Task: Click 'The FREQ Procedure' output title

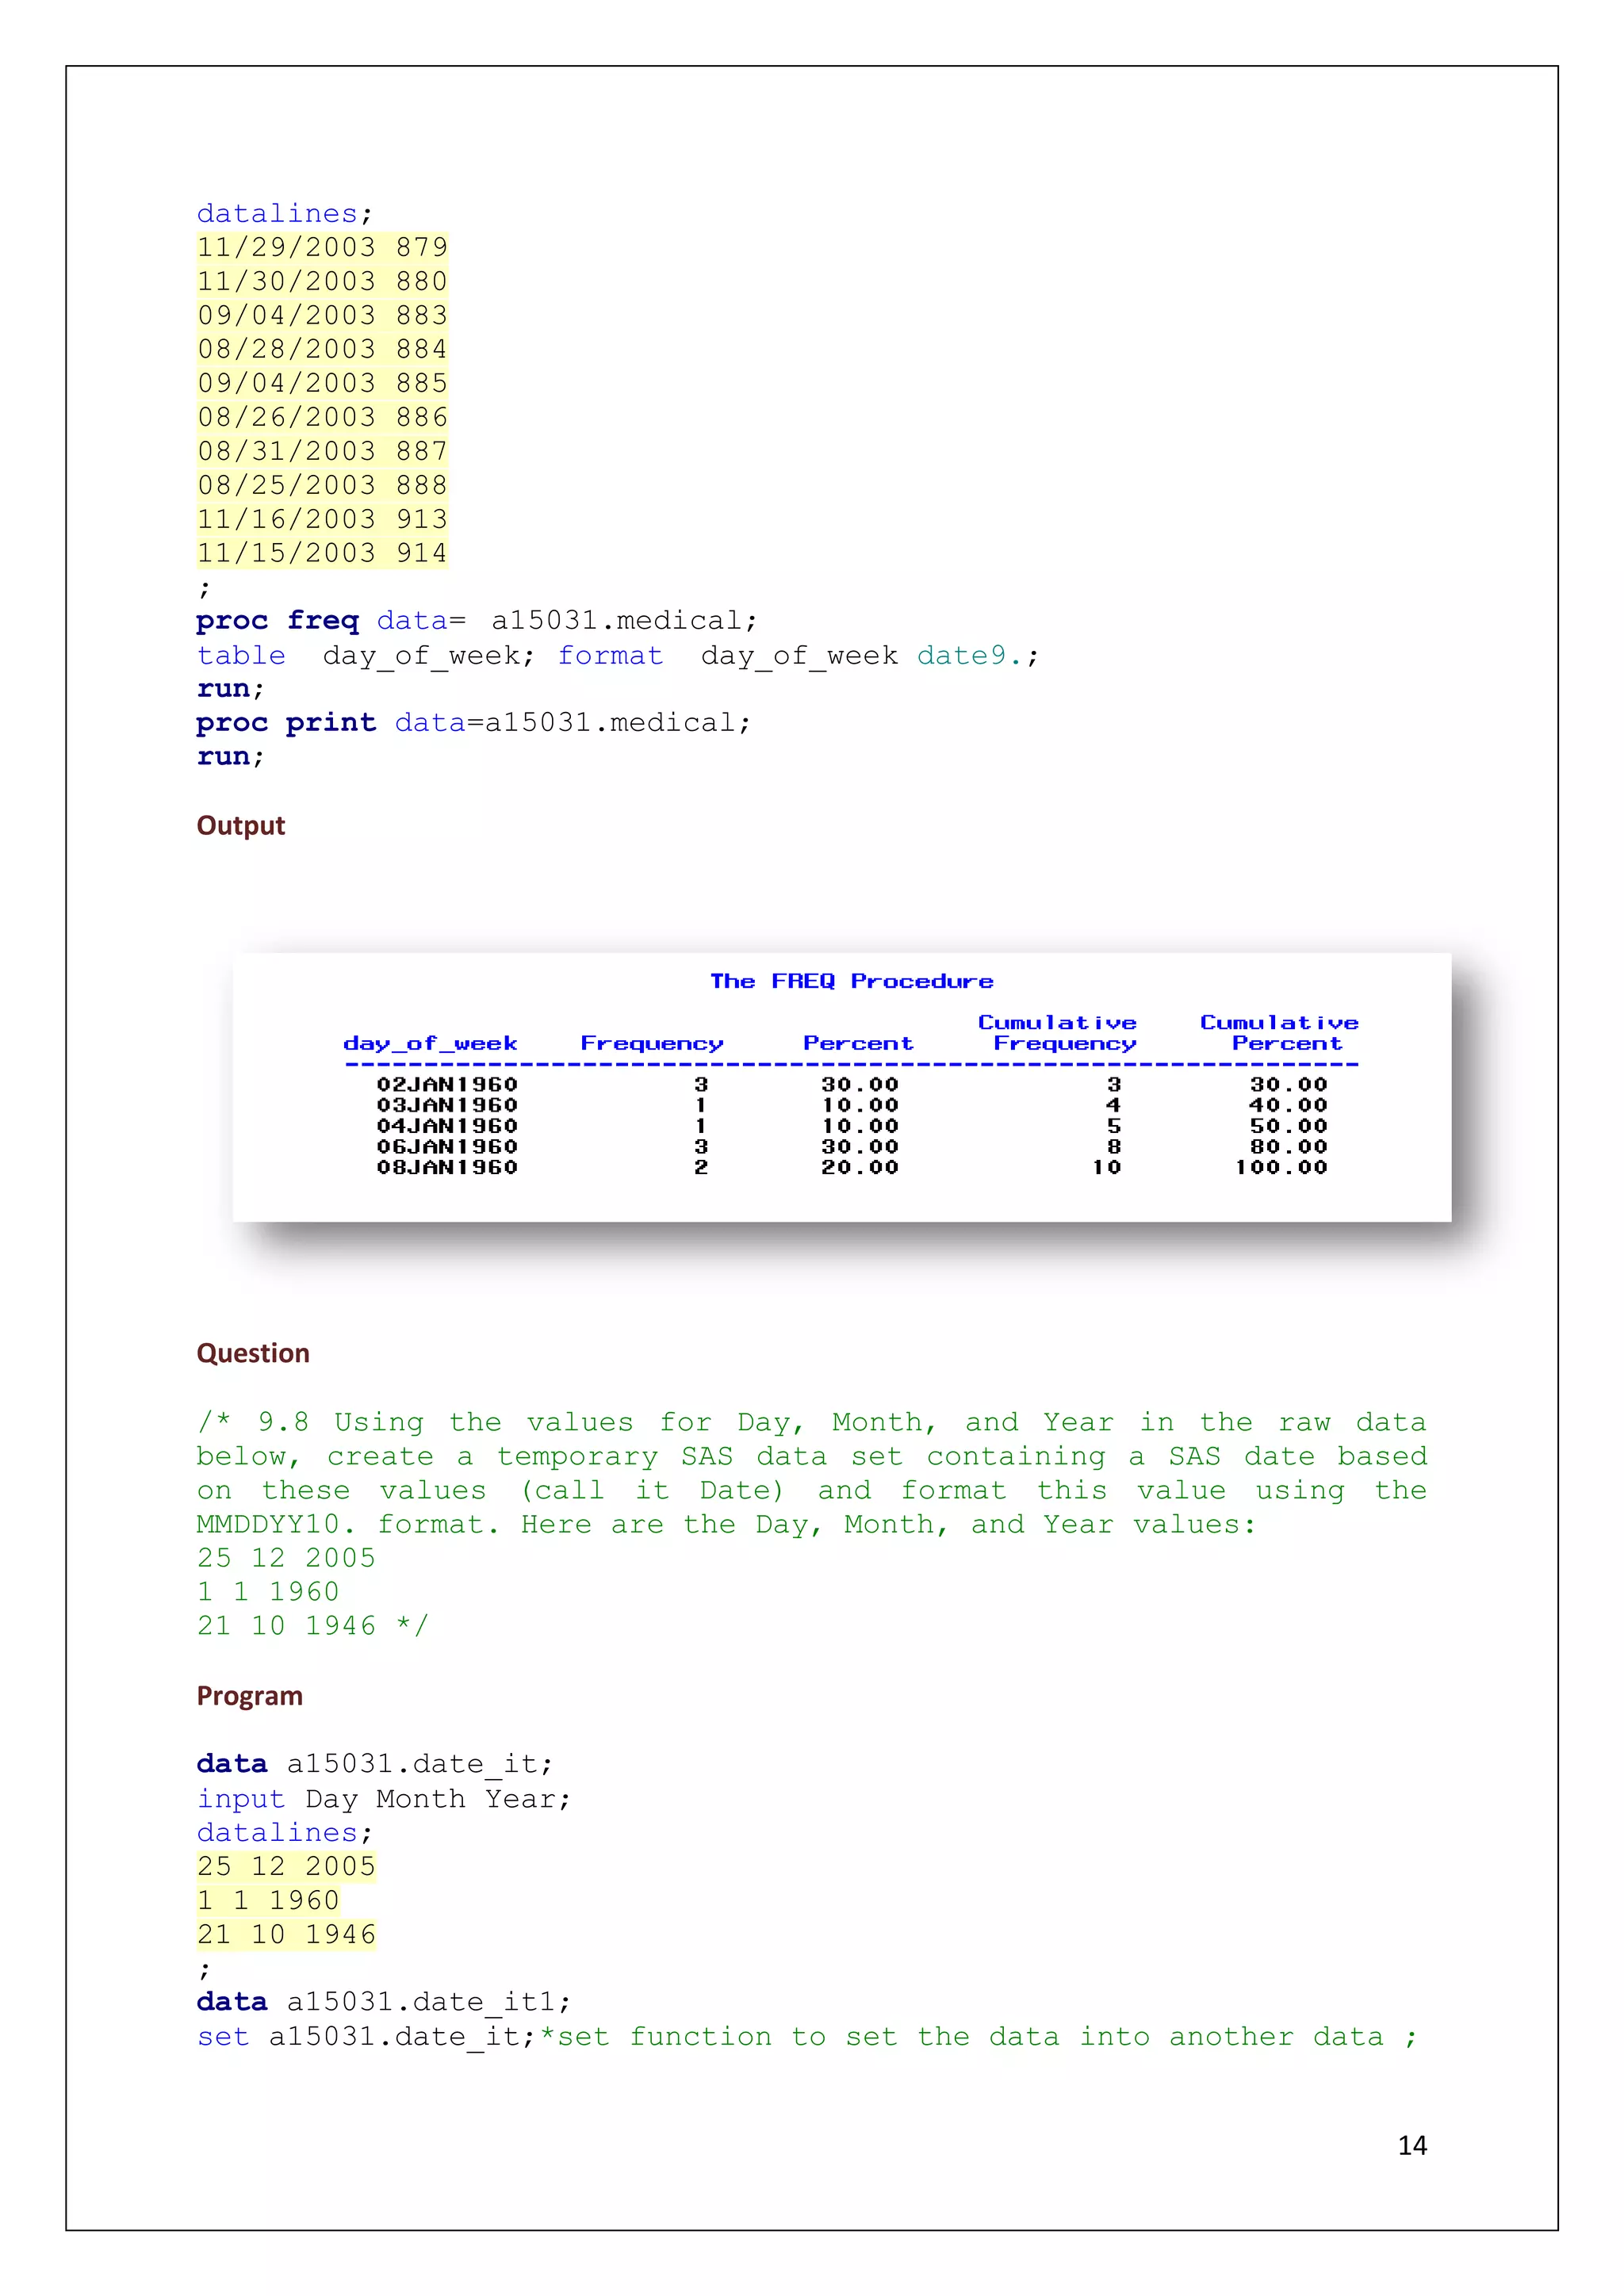Action: tap(851, 981)
